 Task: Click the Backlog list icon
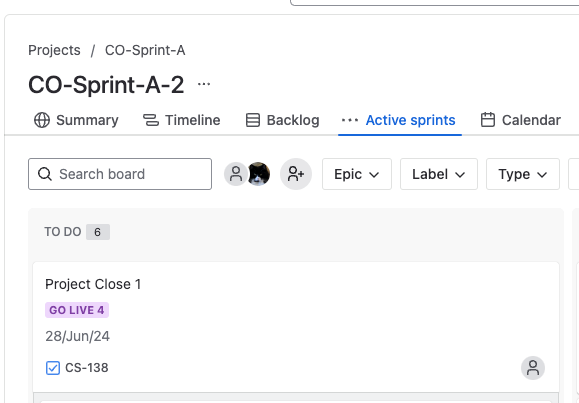[253, 120]
